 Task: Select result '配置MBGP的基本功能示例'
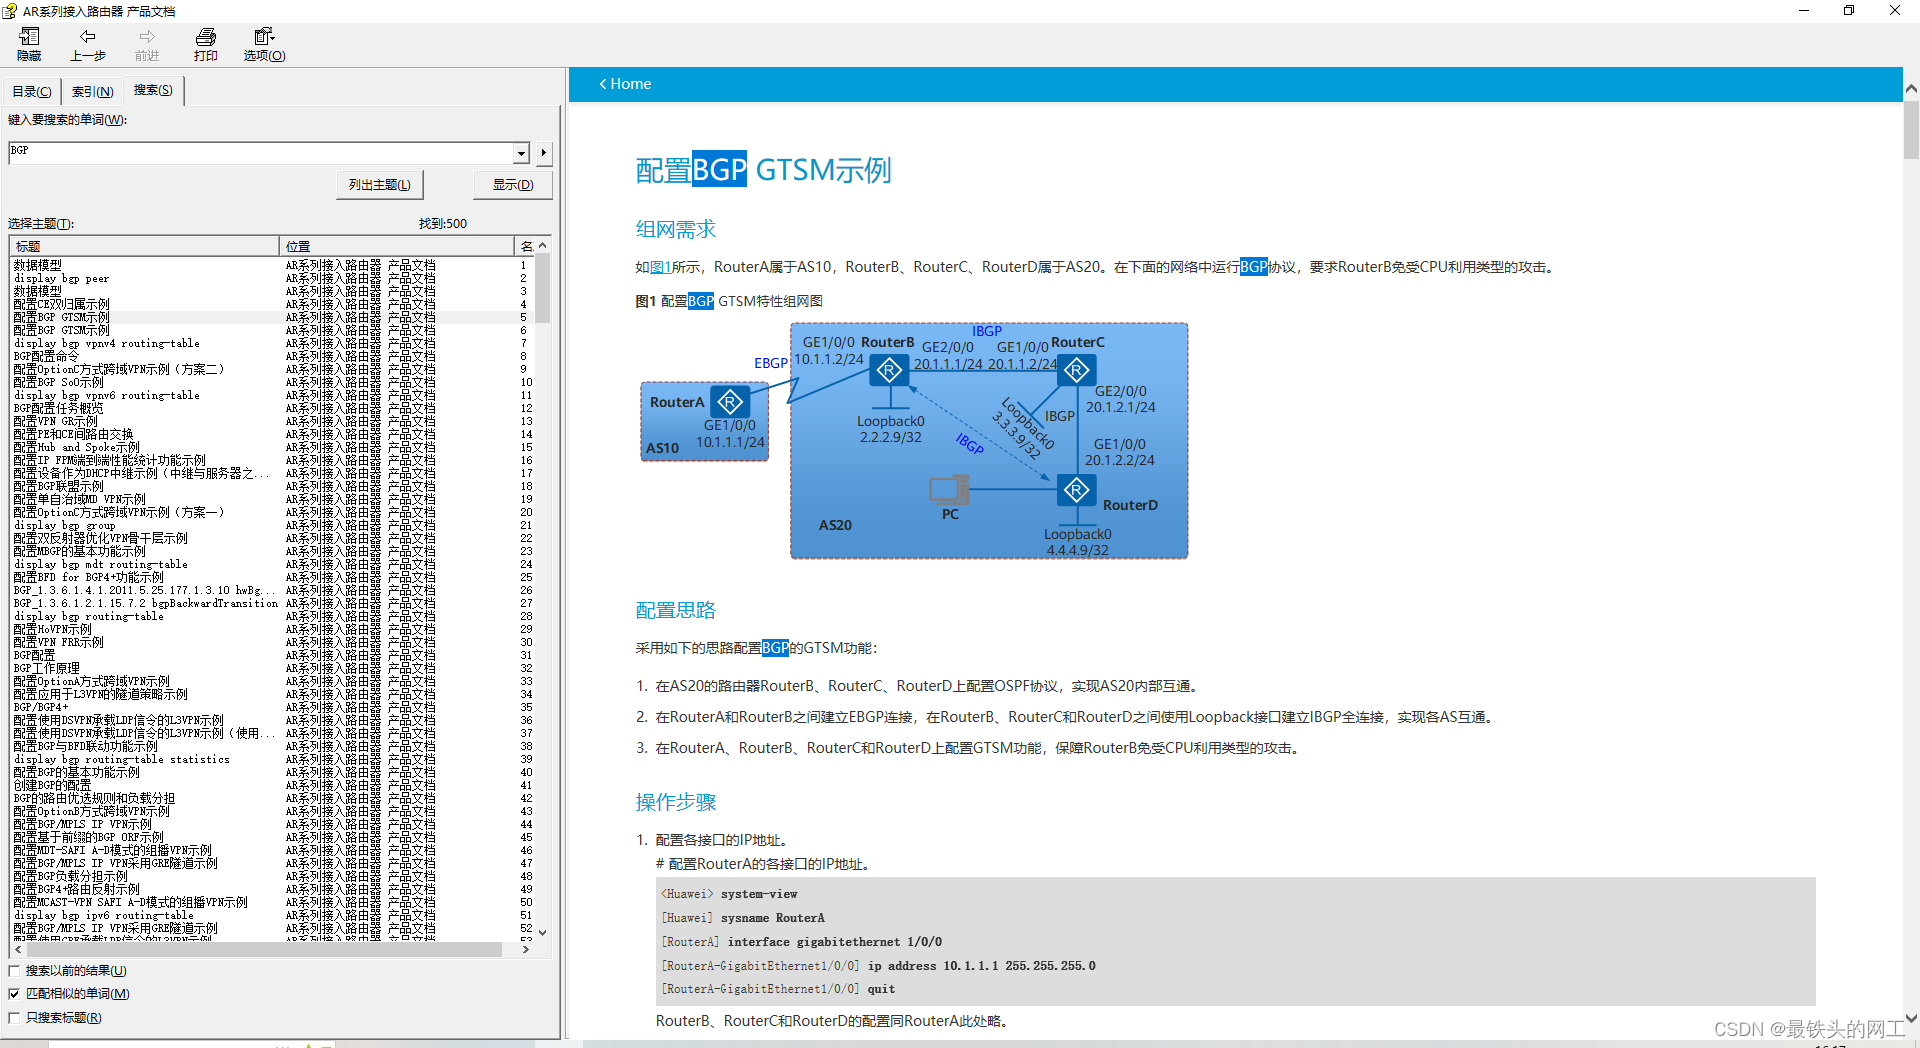80,552
